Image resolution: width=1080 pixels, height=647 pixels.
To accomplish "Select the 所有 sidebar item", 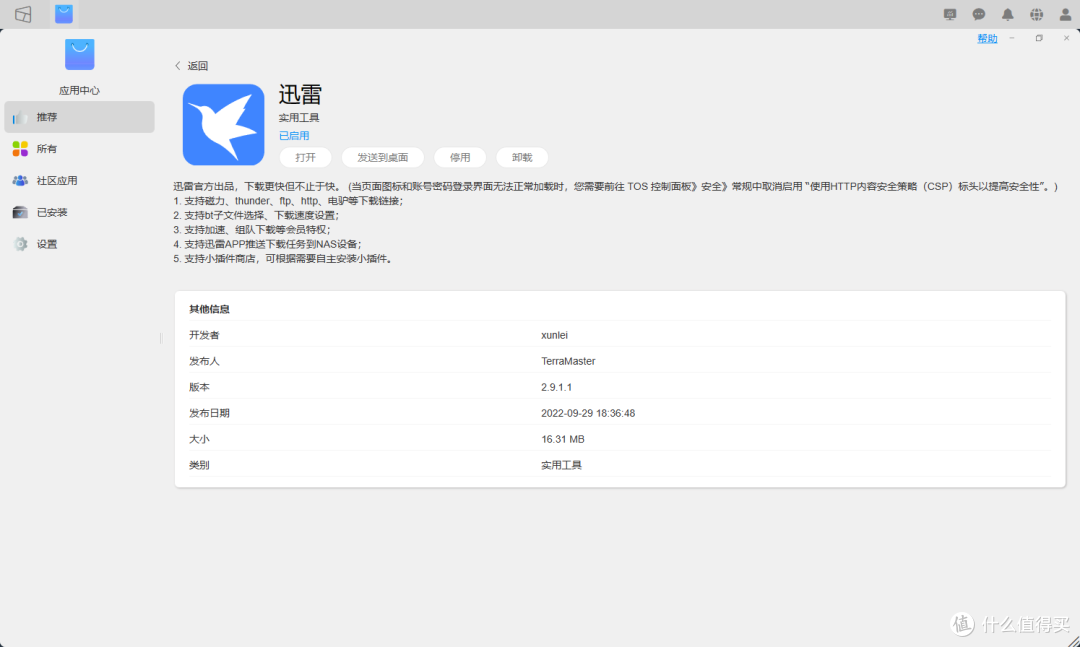I will click(x=79, y=149).
